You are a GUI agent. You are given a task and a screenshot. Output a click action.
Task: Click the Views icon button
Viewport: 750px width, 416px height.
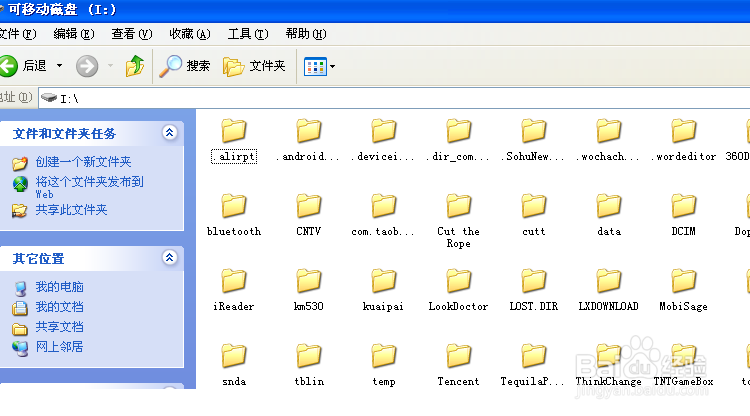pyautogui.click(x=315, y=66)
